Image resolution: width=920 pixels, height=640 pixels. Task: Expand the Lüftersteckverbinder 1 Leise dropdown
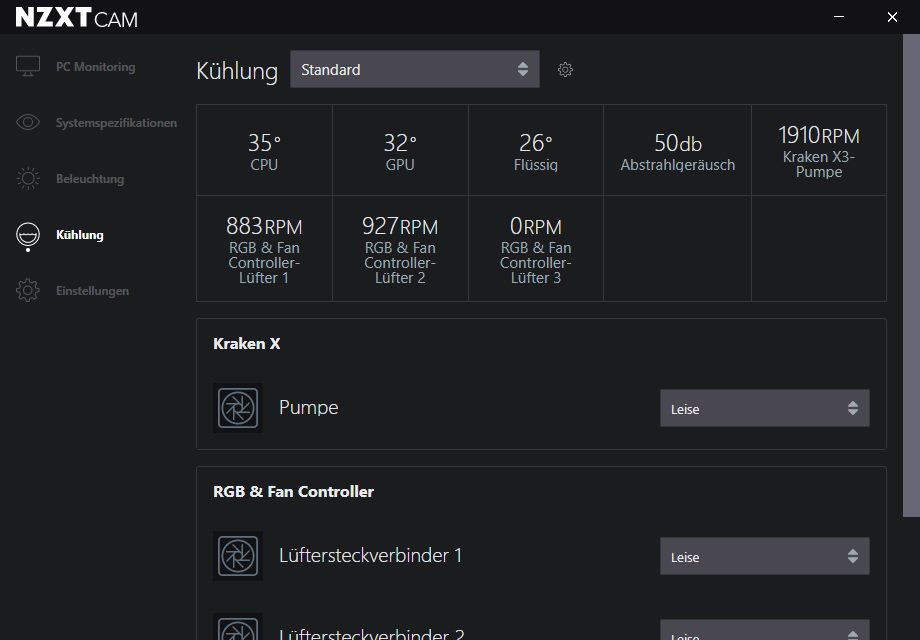(764, 556)
